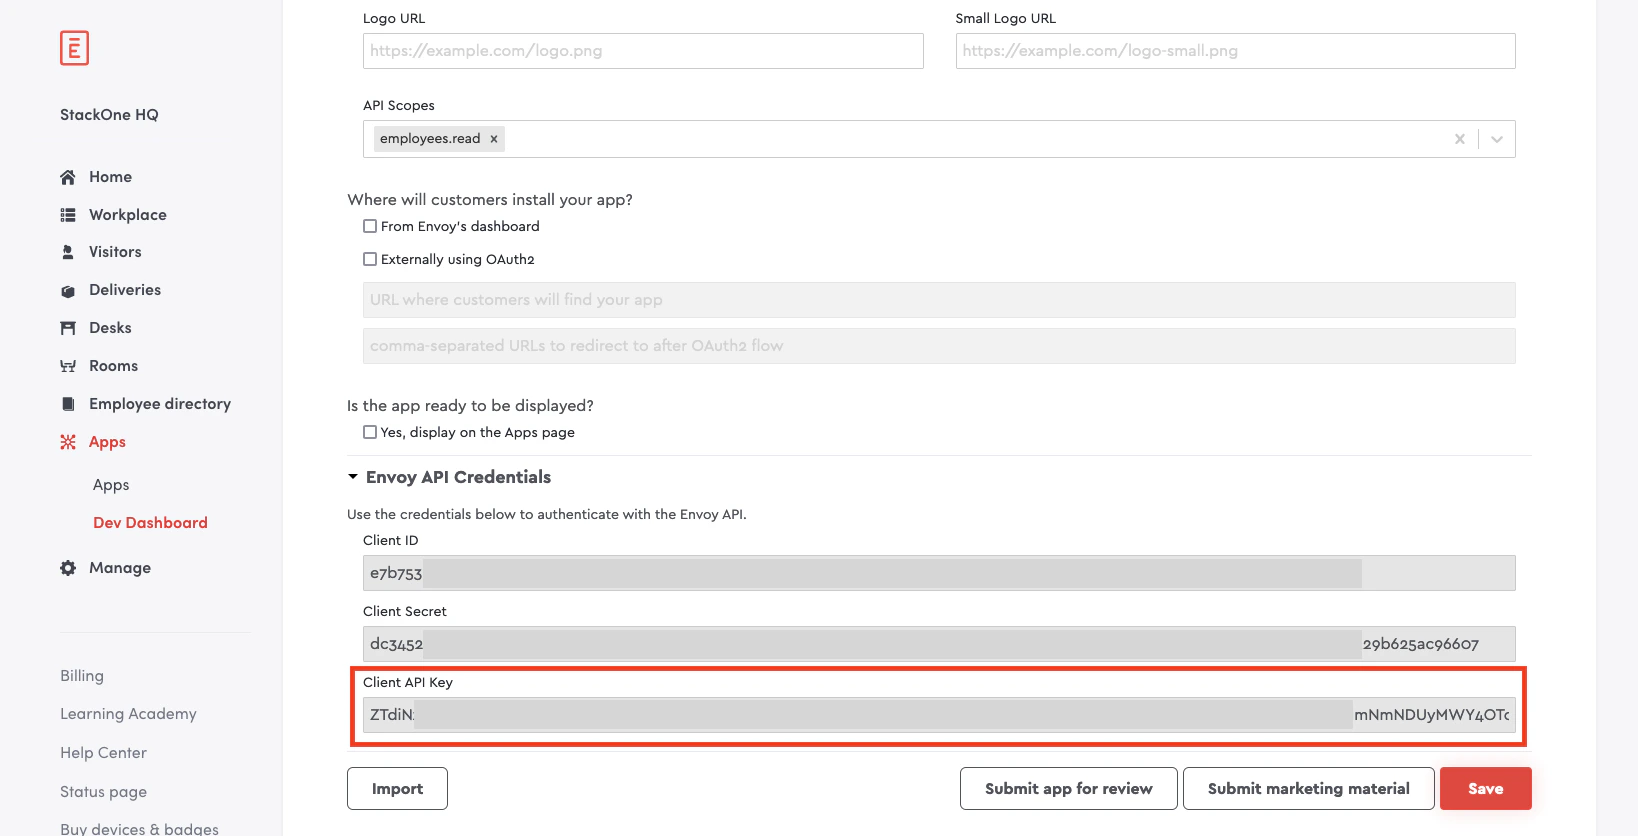The width and height of the screenshot is (1638, 836).
Task: Check Externally using OAuth2
Action: click(x=370, y=259)
